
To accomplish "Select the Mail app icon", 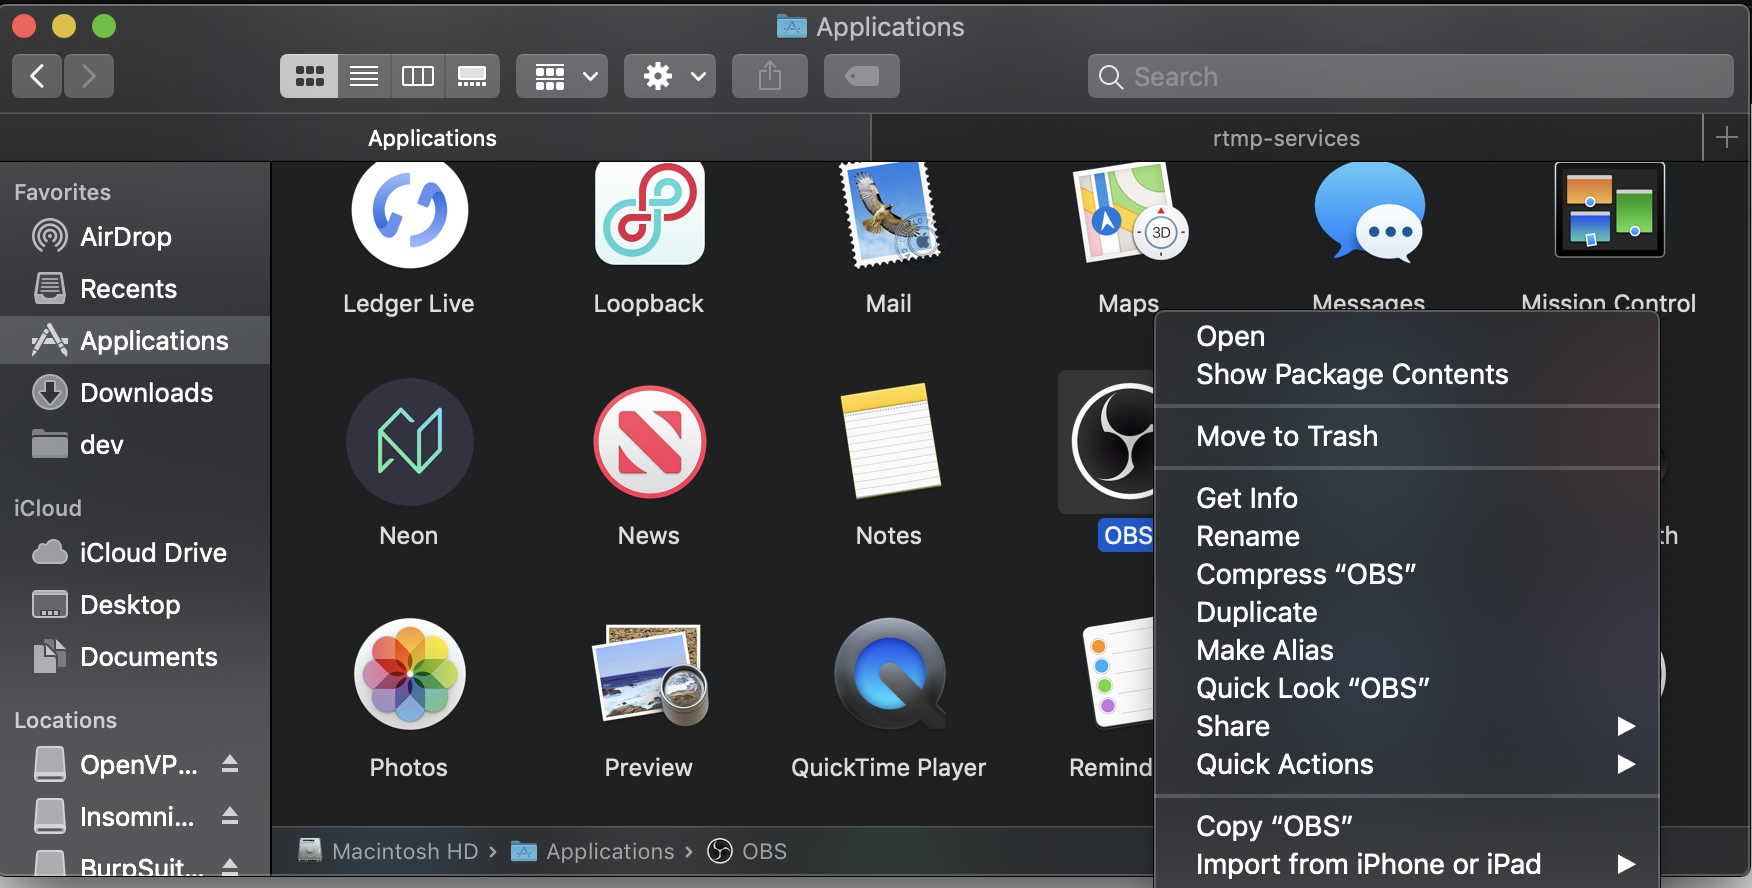I will pyautogui.click(x=889, y=214).
